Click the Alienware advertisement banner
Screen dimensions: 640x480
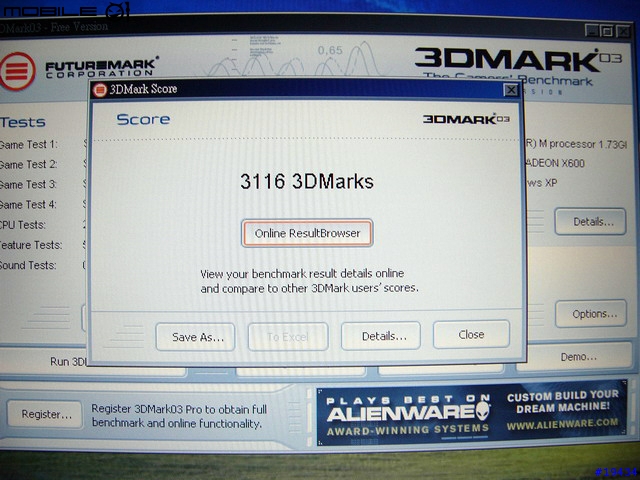472,413
